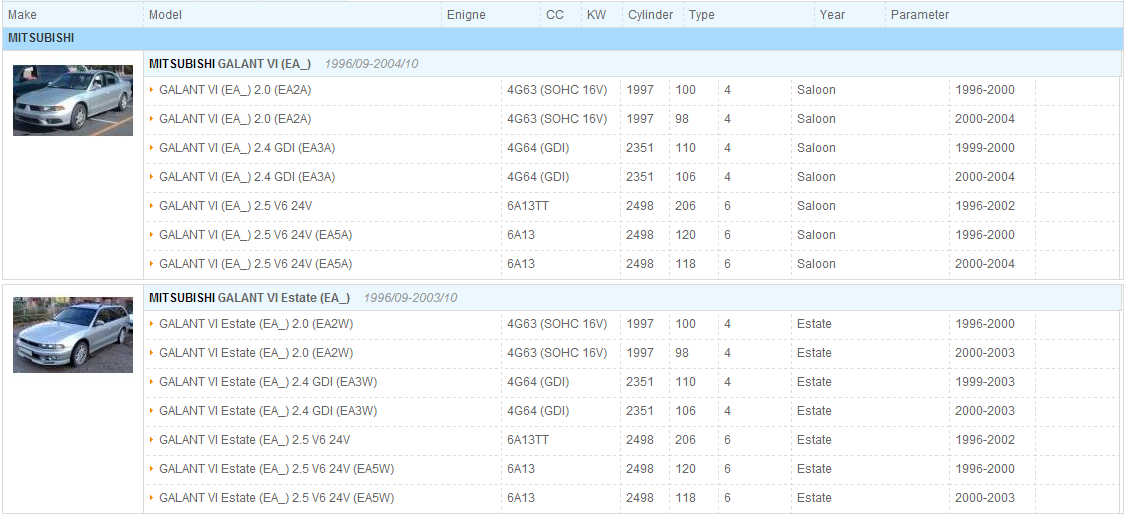Screen dimensions: 1127x518
Task: Open GALANT VI (EA_) 2.5 V6 24V 206 KW link
Action: [x=236, y=205]
